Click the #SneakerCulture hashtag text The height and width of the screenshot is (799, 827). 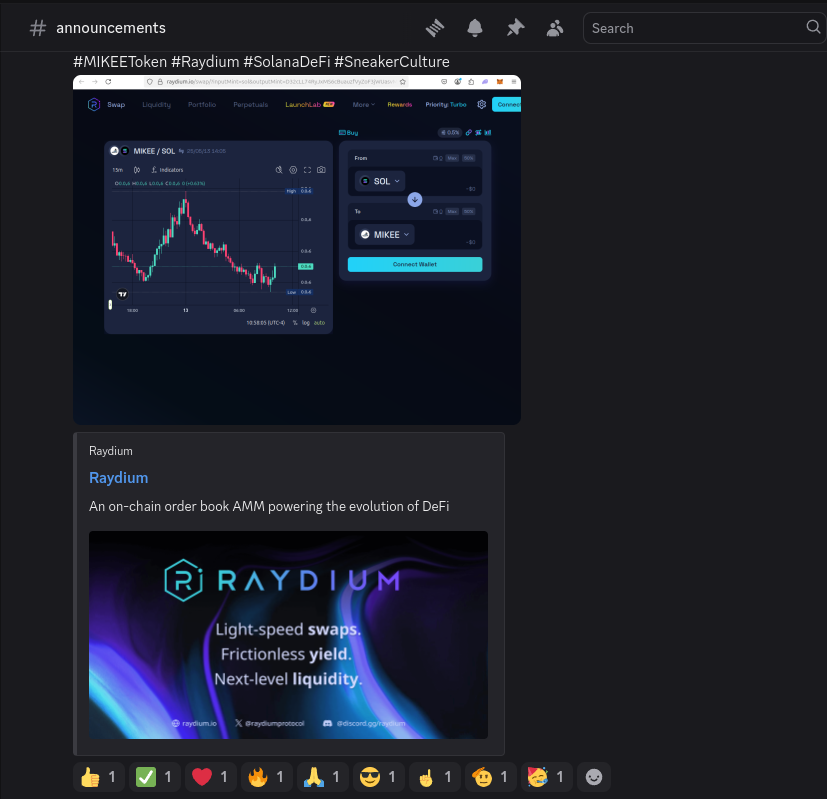(x=392, y=62)
